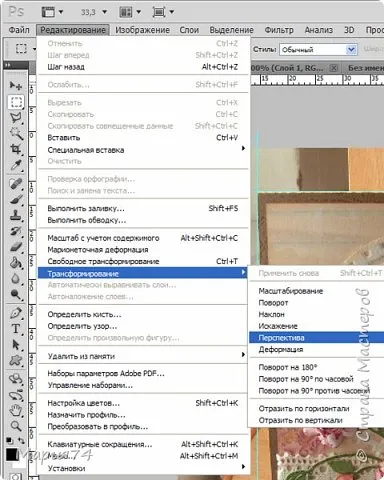Viewport: 384px width, 480px height.
Task: Select the Pen tool
Action: click(16, 313)
